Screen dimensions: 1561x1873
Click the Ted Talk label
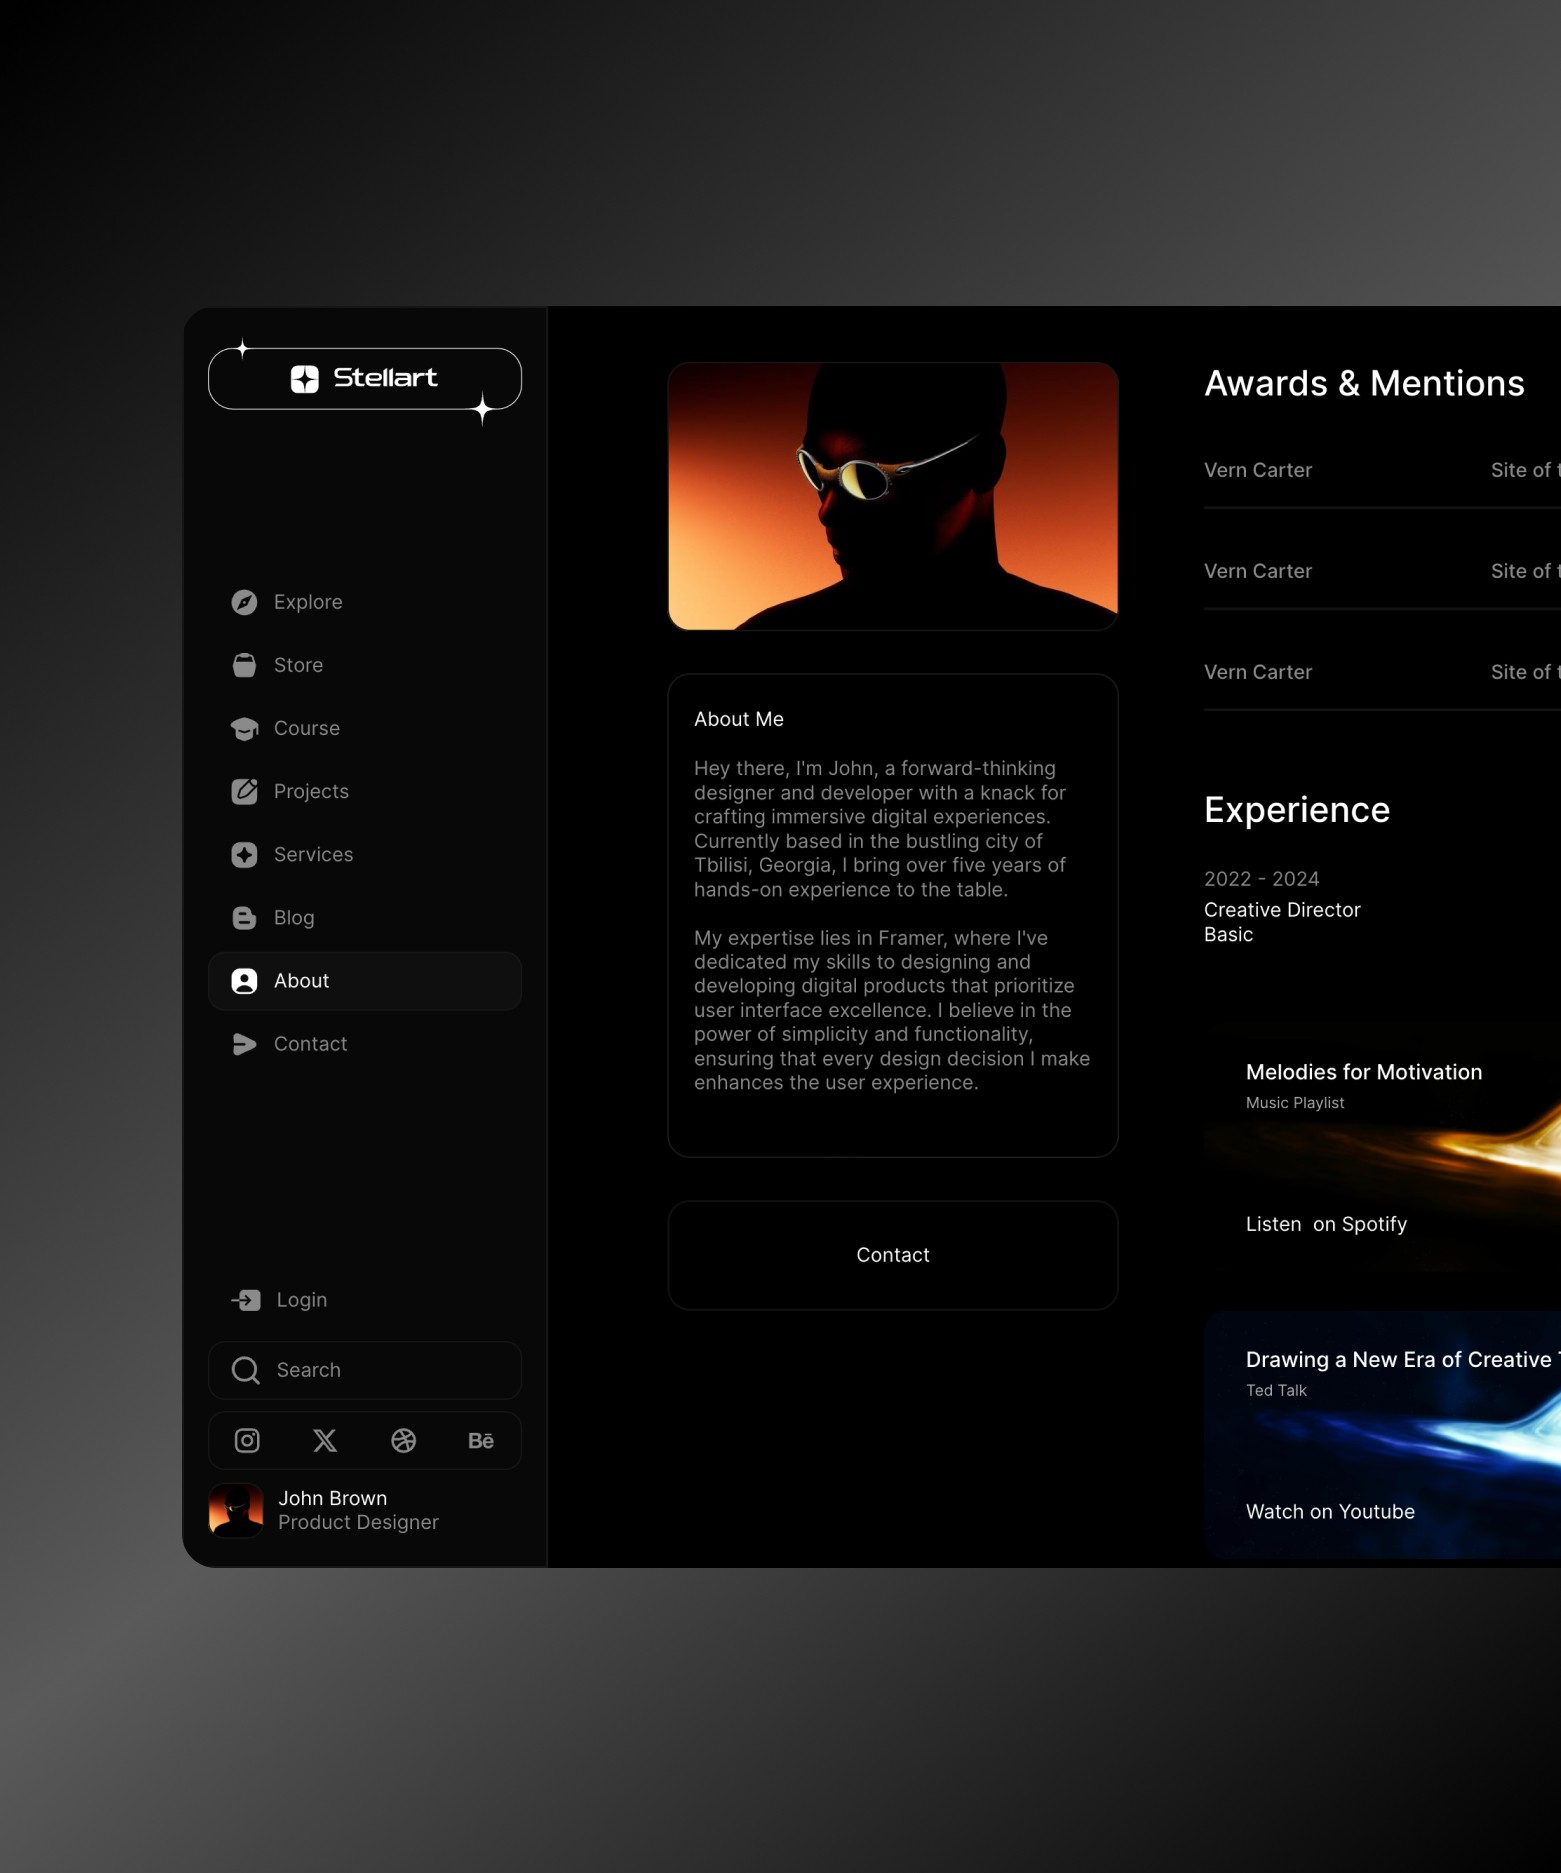[x=1276, y=1390]
